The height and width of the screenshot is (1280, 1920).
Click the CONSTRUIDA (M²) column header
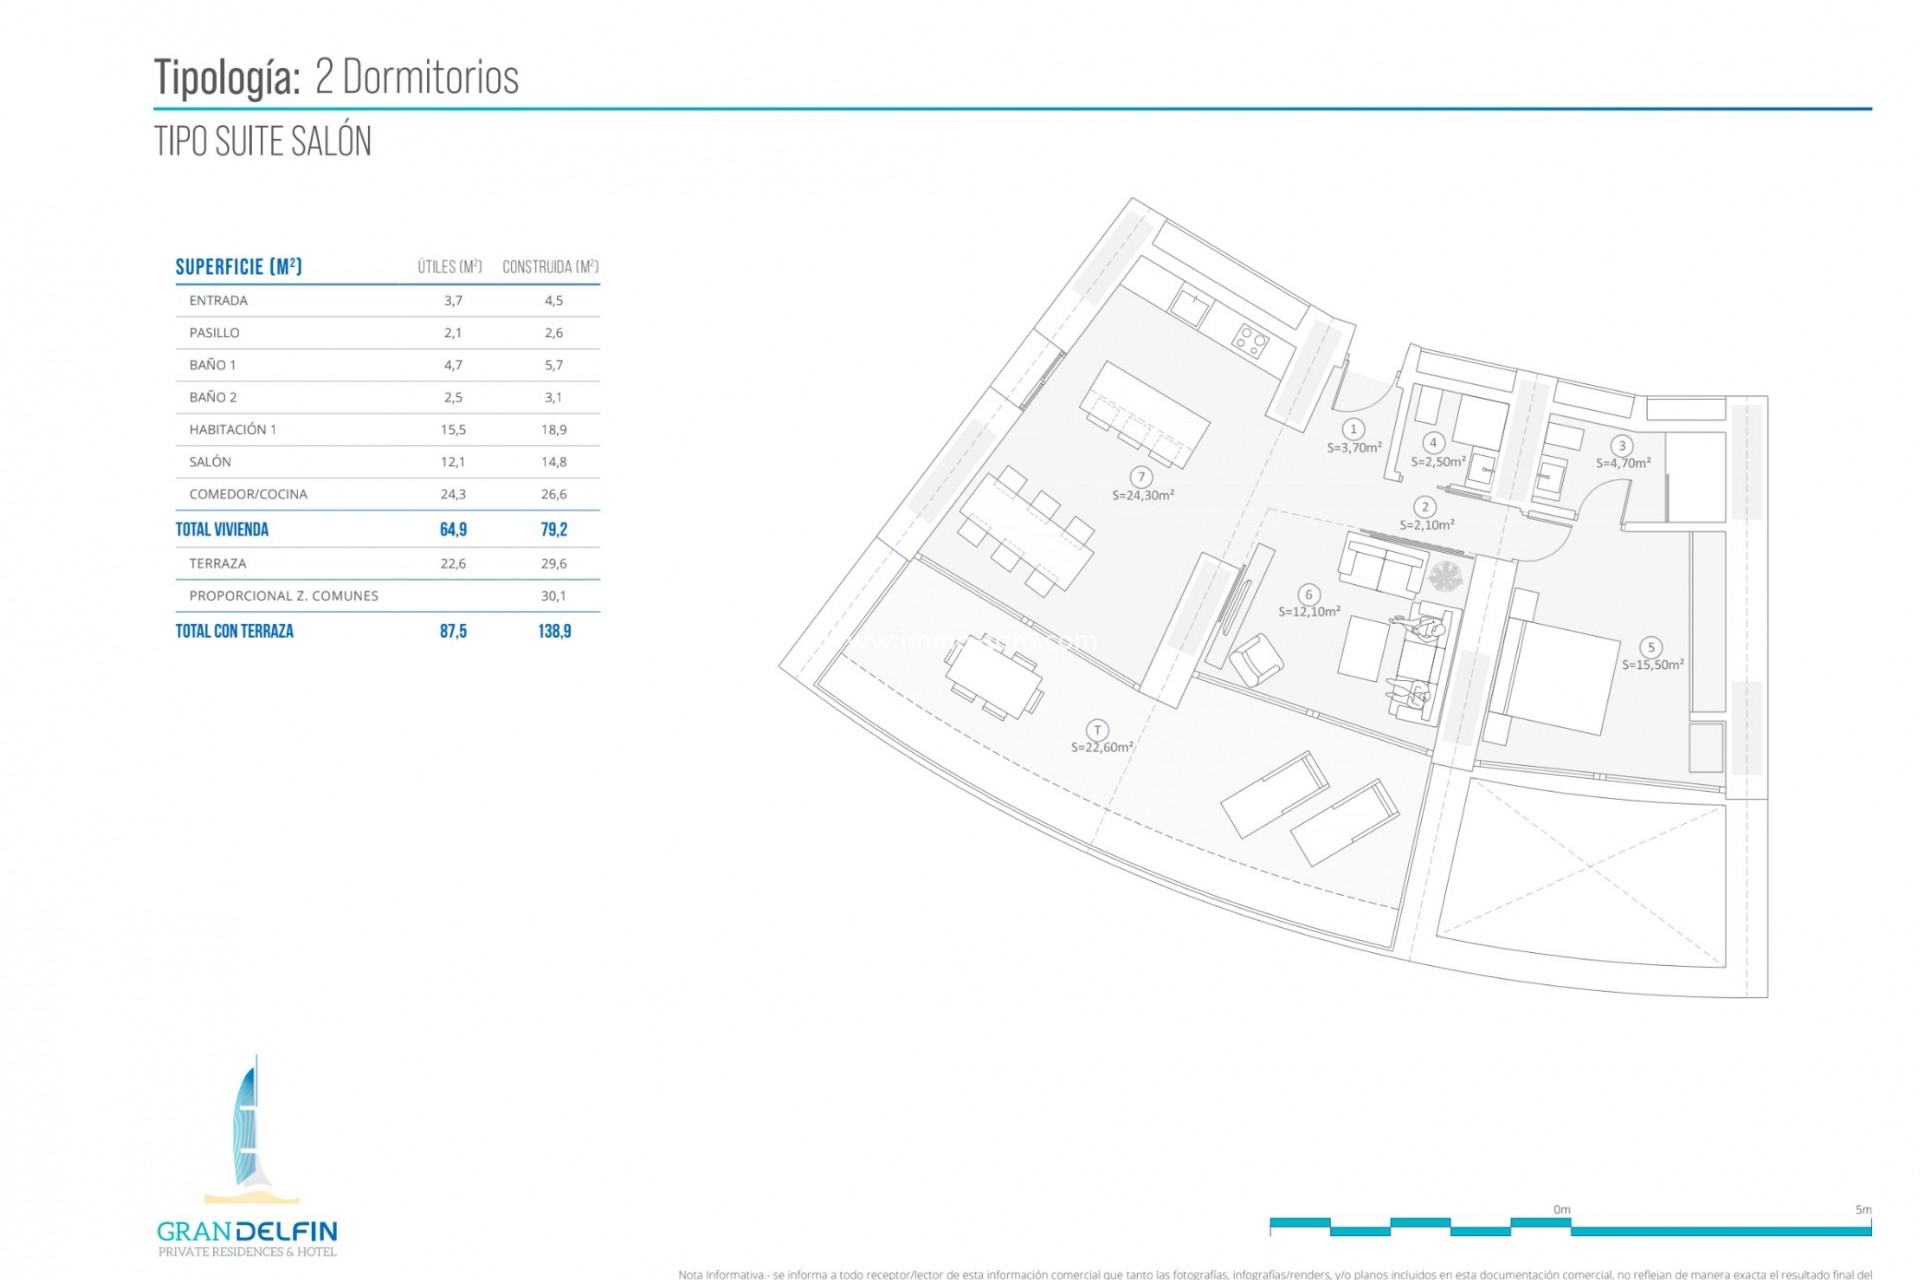[x=550, y=267]
